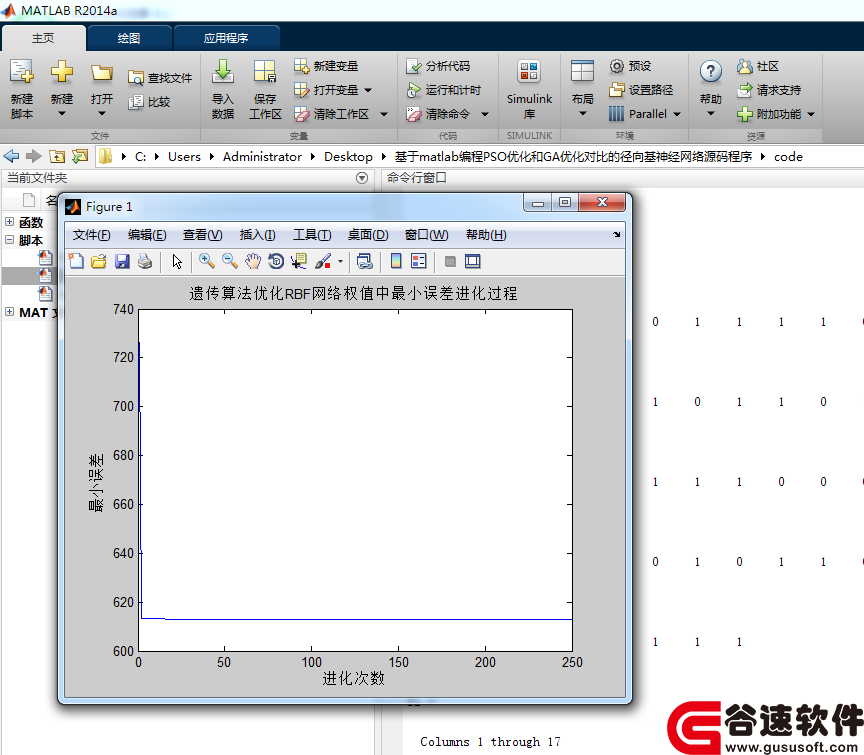Click Insert Legend icon
Screen dimensions: 864x755
click(x=418, y=261)
